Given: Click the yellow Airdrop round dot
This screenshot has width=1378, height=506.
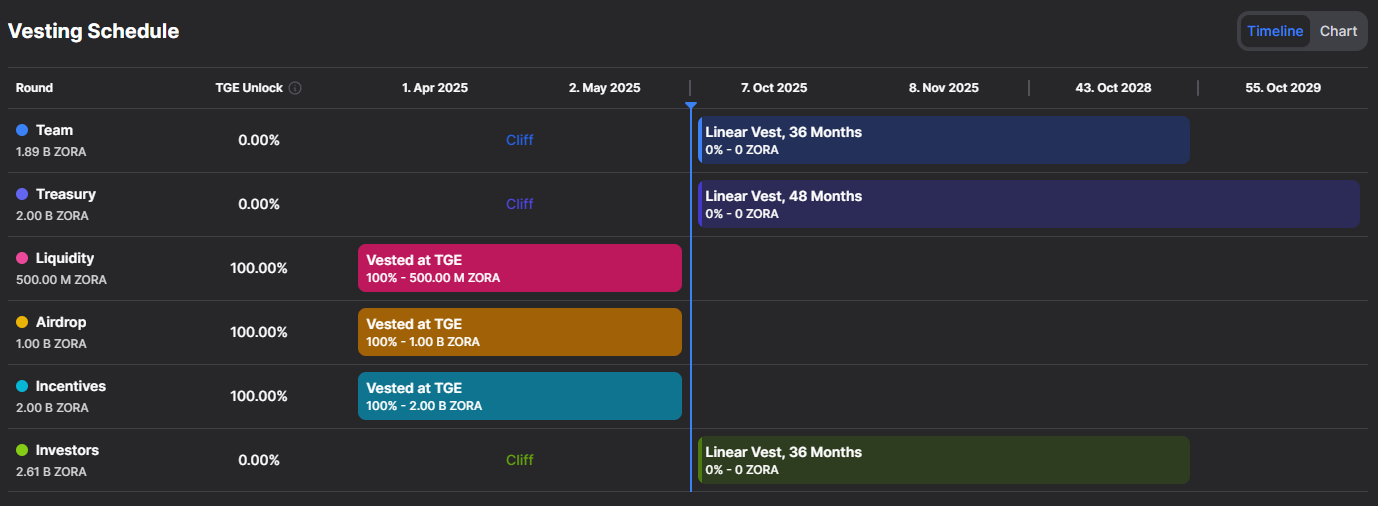Looking at the screenshot, I should tap(22, 323).
